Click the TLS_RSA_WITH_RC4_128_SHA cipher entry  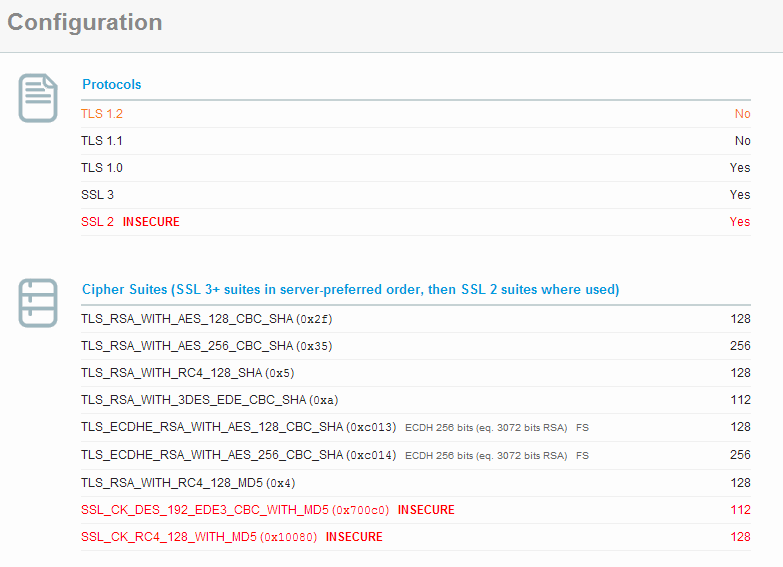pos(188,373)
